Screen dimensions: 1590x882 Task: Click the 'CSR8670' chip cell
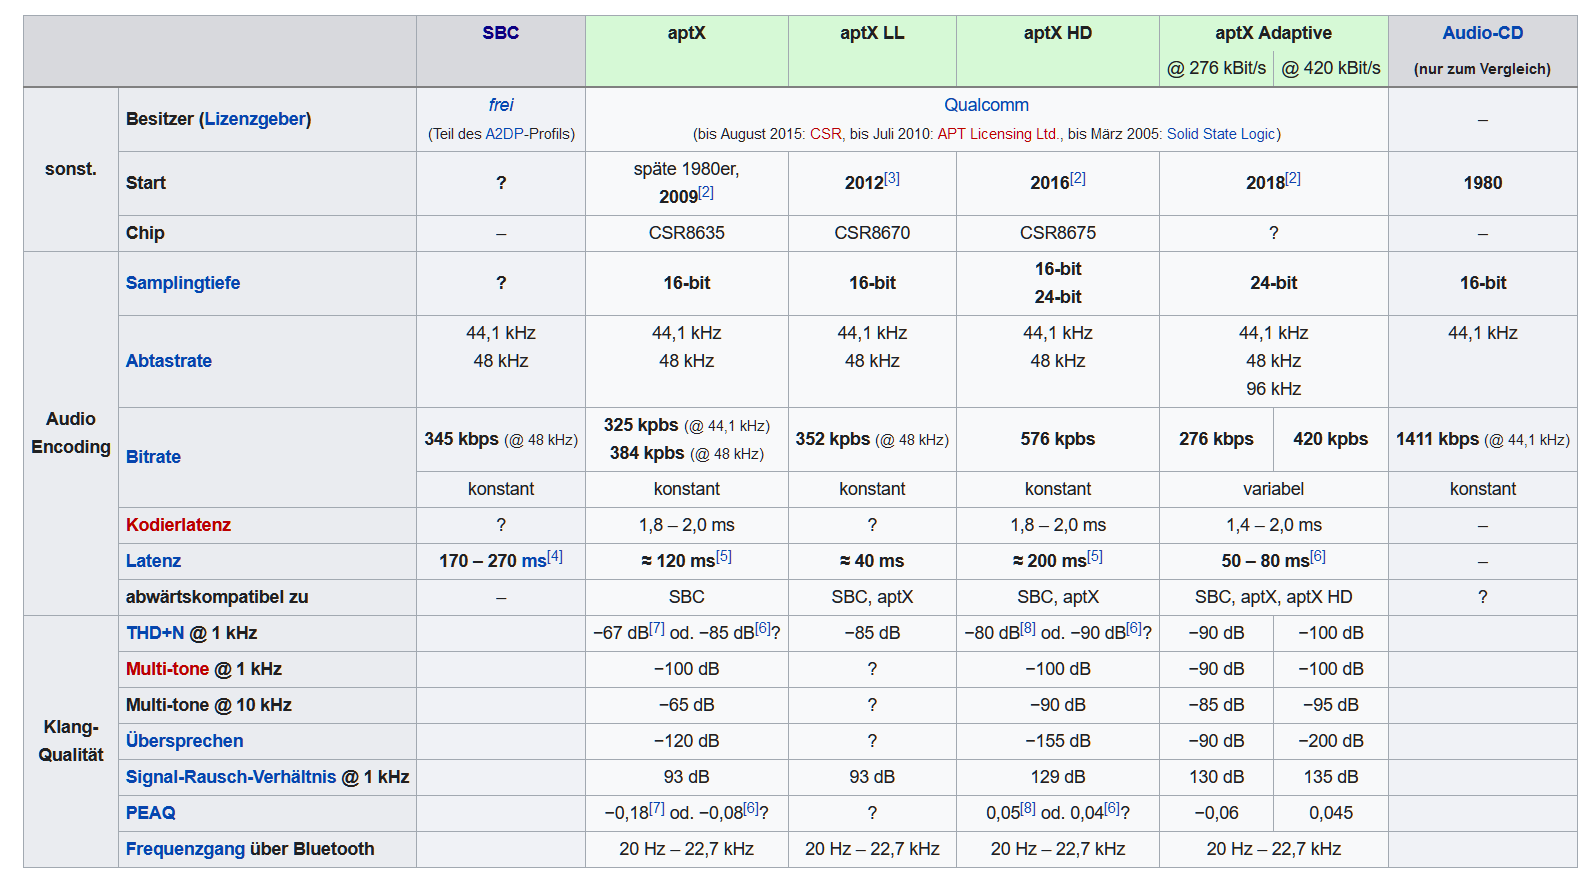(872, 233)
